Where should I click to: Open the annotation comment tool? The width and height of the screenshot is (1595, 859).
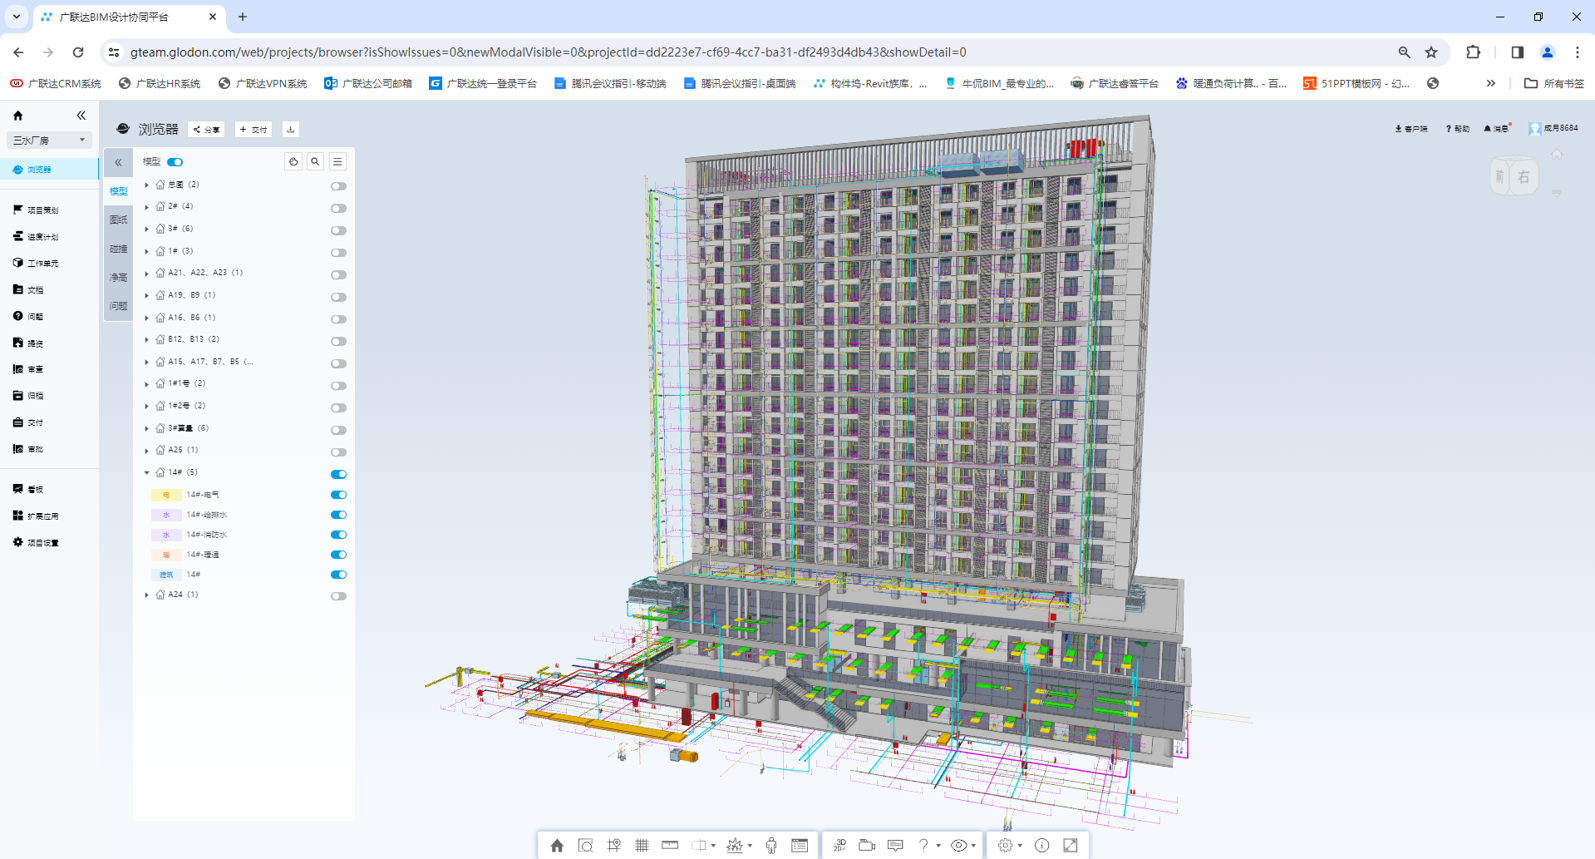coord(895,846)
